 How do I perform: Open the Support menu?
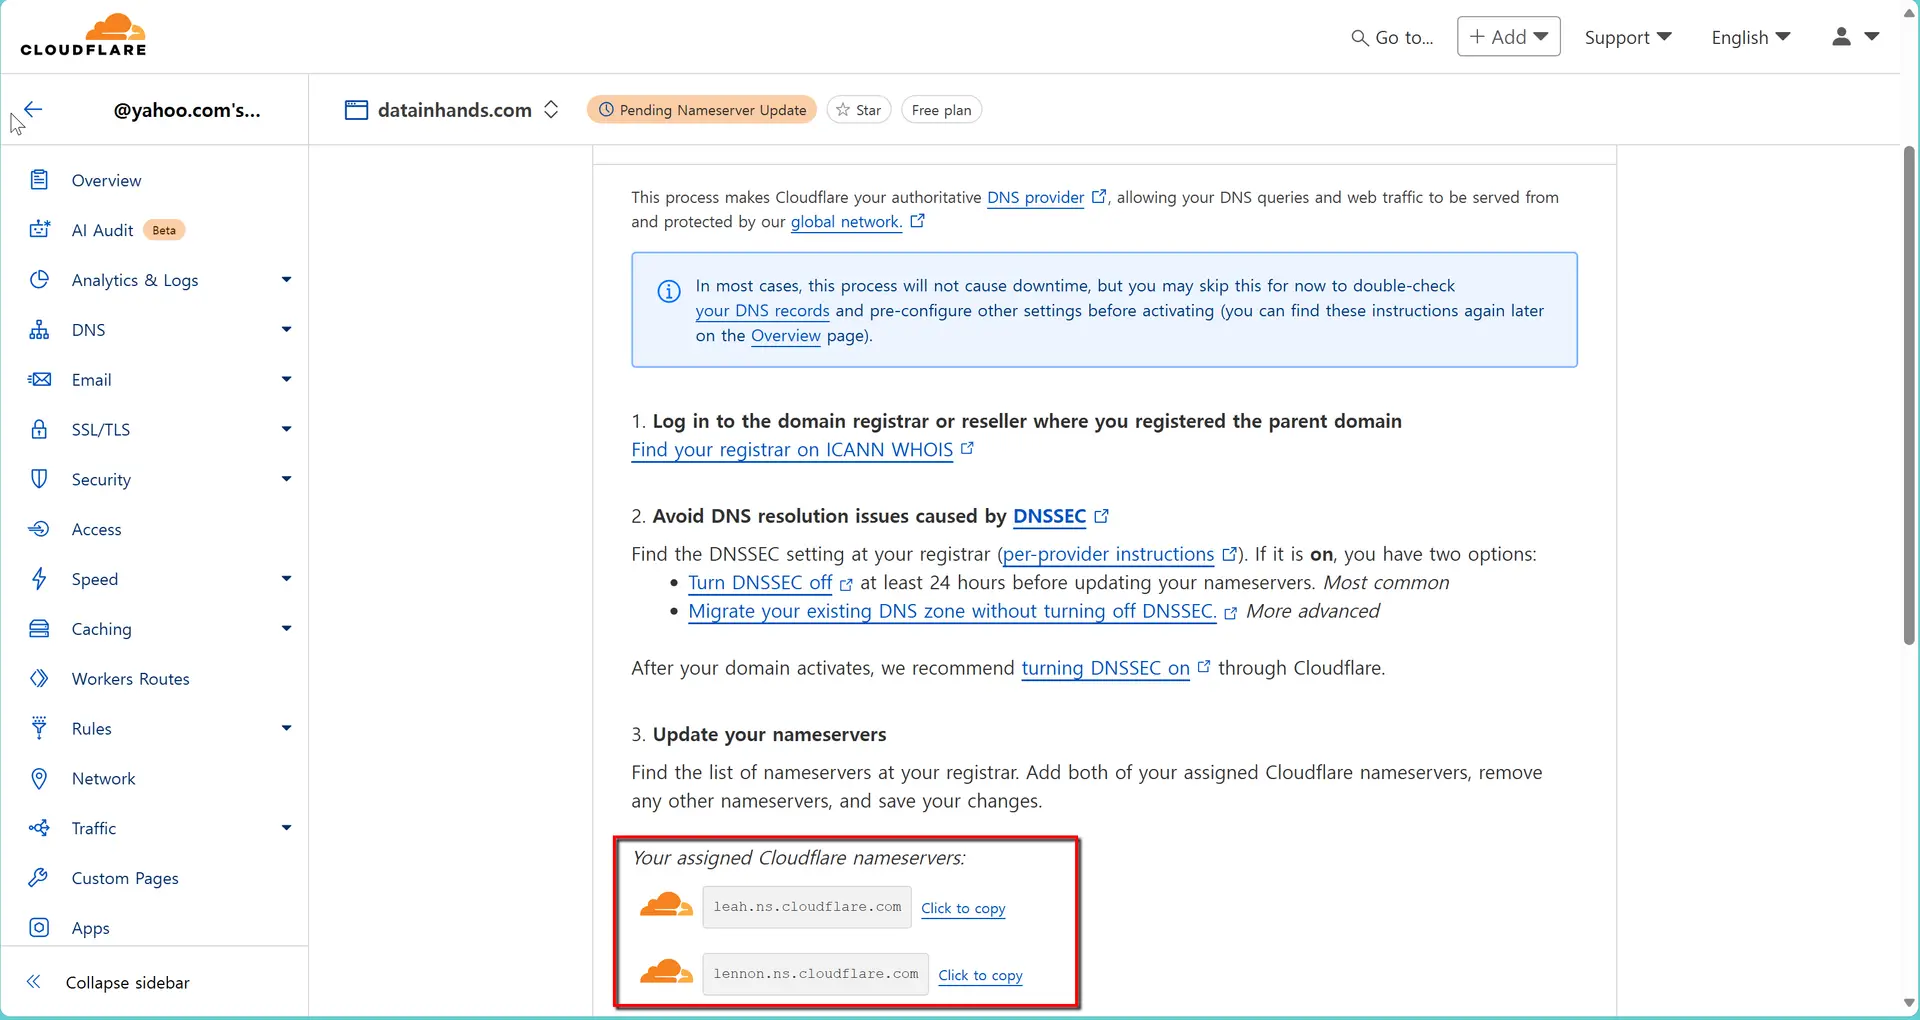(x=1626, y=37)
